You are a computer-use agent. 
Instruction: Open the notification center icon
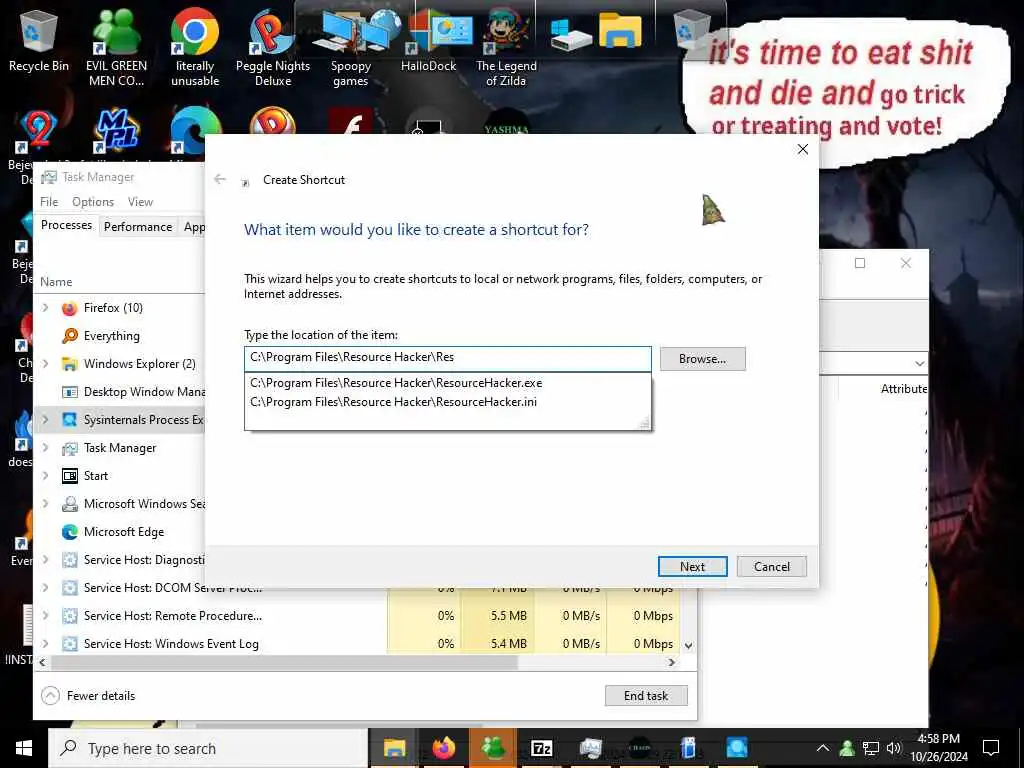point(991,748)
